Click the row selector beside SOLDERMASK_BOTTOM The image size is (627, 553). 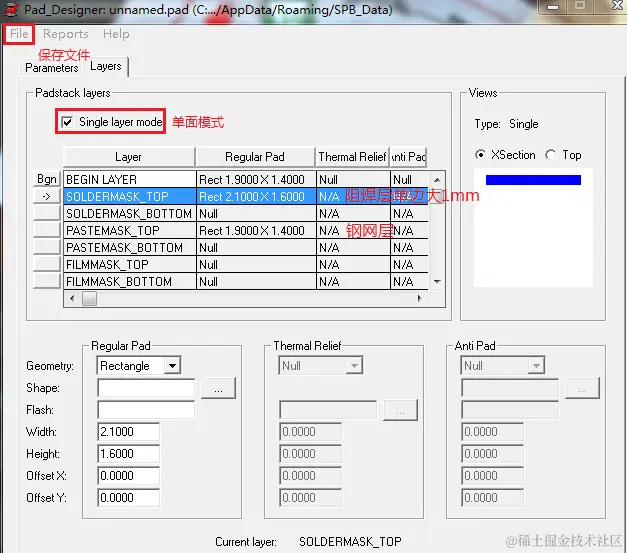pos(47,213)
